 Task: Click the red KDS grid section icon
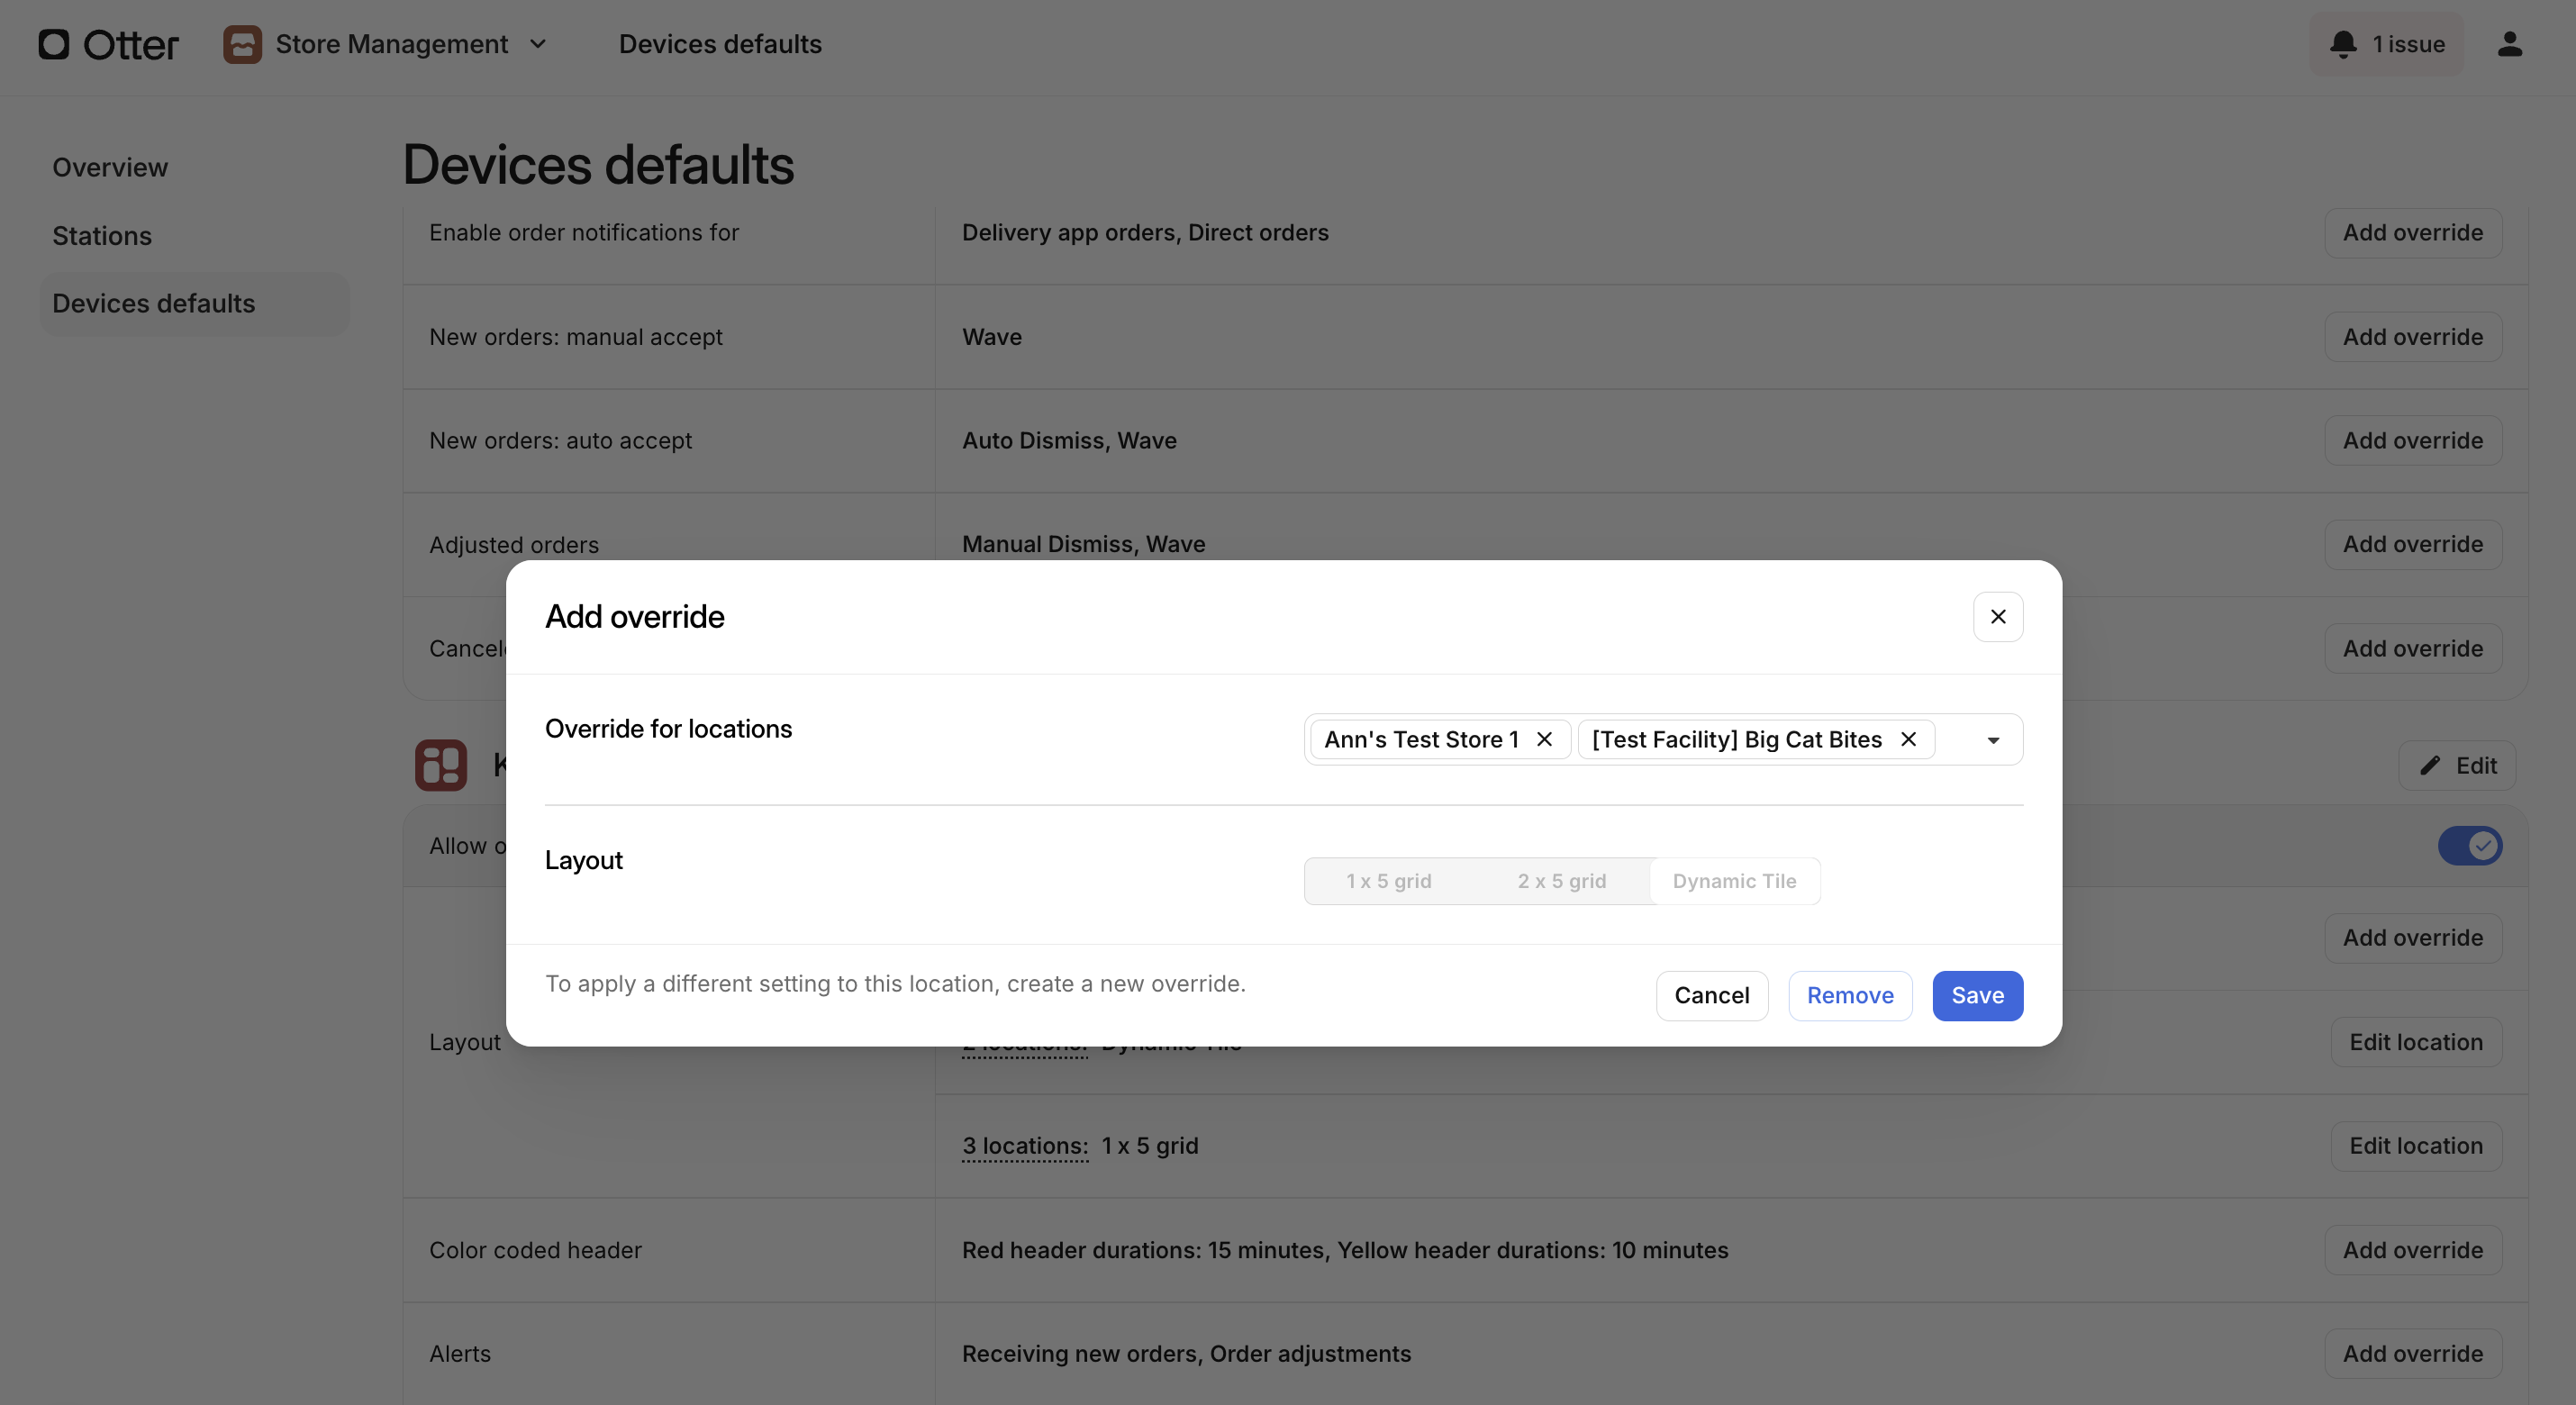441,765
